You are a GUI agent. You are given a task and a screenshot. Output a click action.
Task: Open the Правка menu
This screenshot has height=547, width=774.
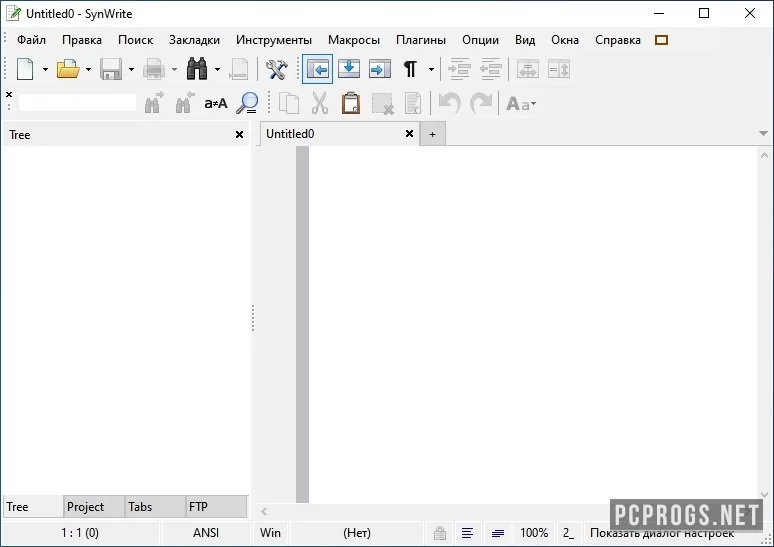(x=82, y=40)
